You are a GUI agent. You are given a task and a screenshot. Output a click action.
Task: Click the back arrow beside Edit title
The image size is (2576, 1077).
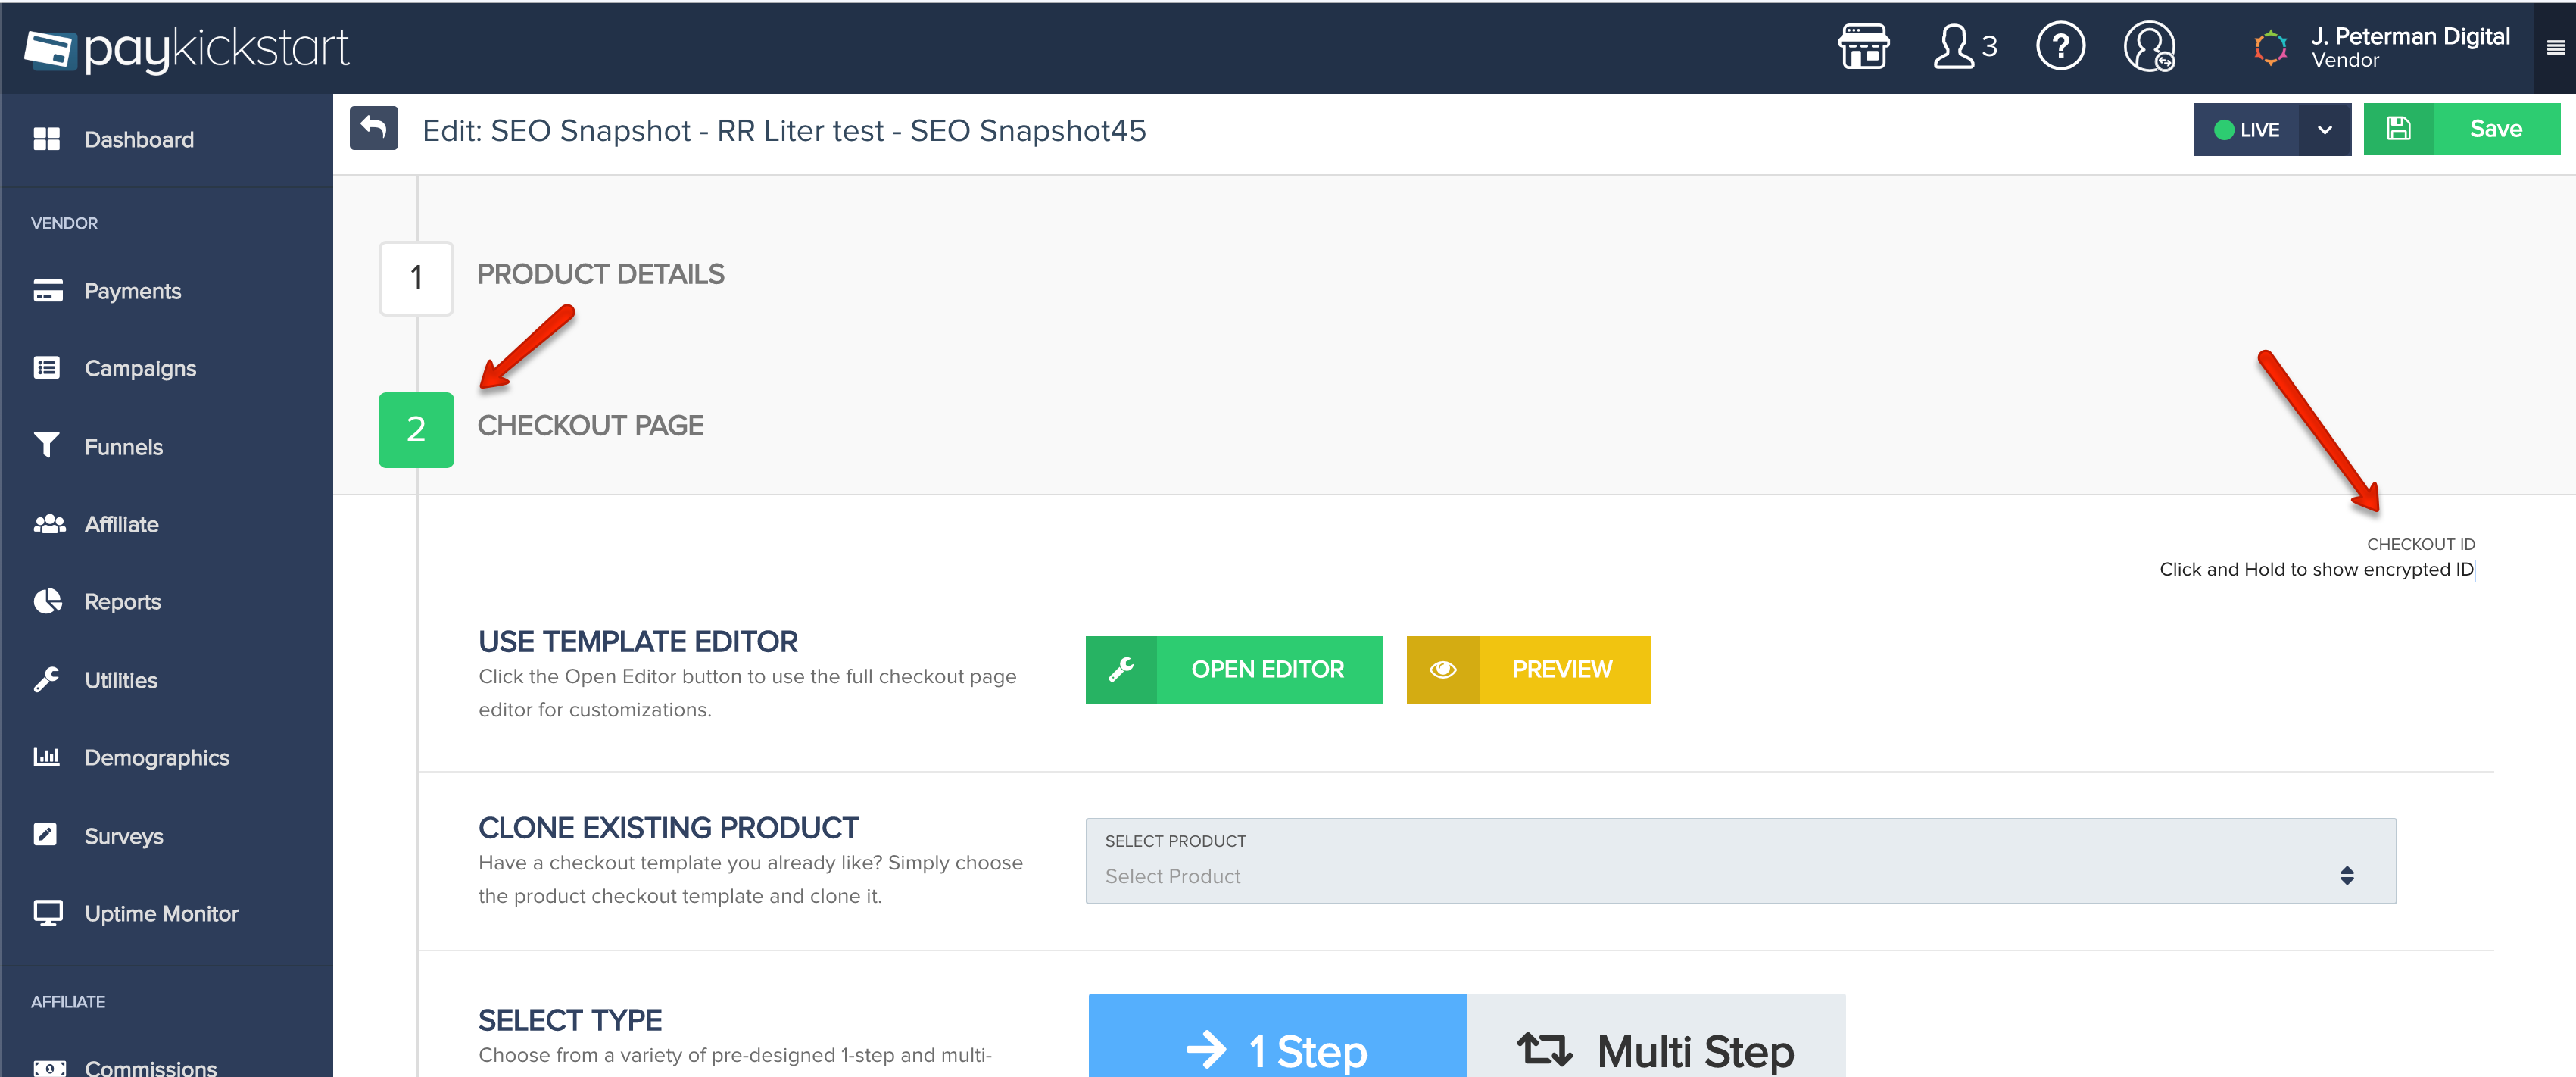(x=374, y=129)
